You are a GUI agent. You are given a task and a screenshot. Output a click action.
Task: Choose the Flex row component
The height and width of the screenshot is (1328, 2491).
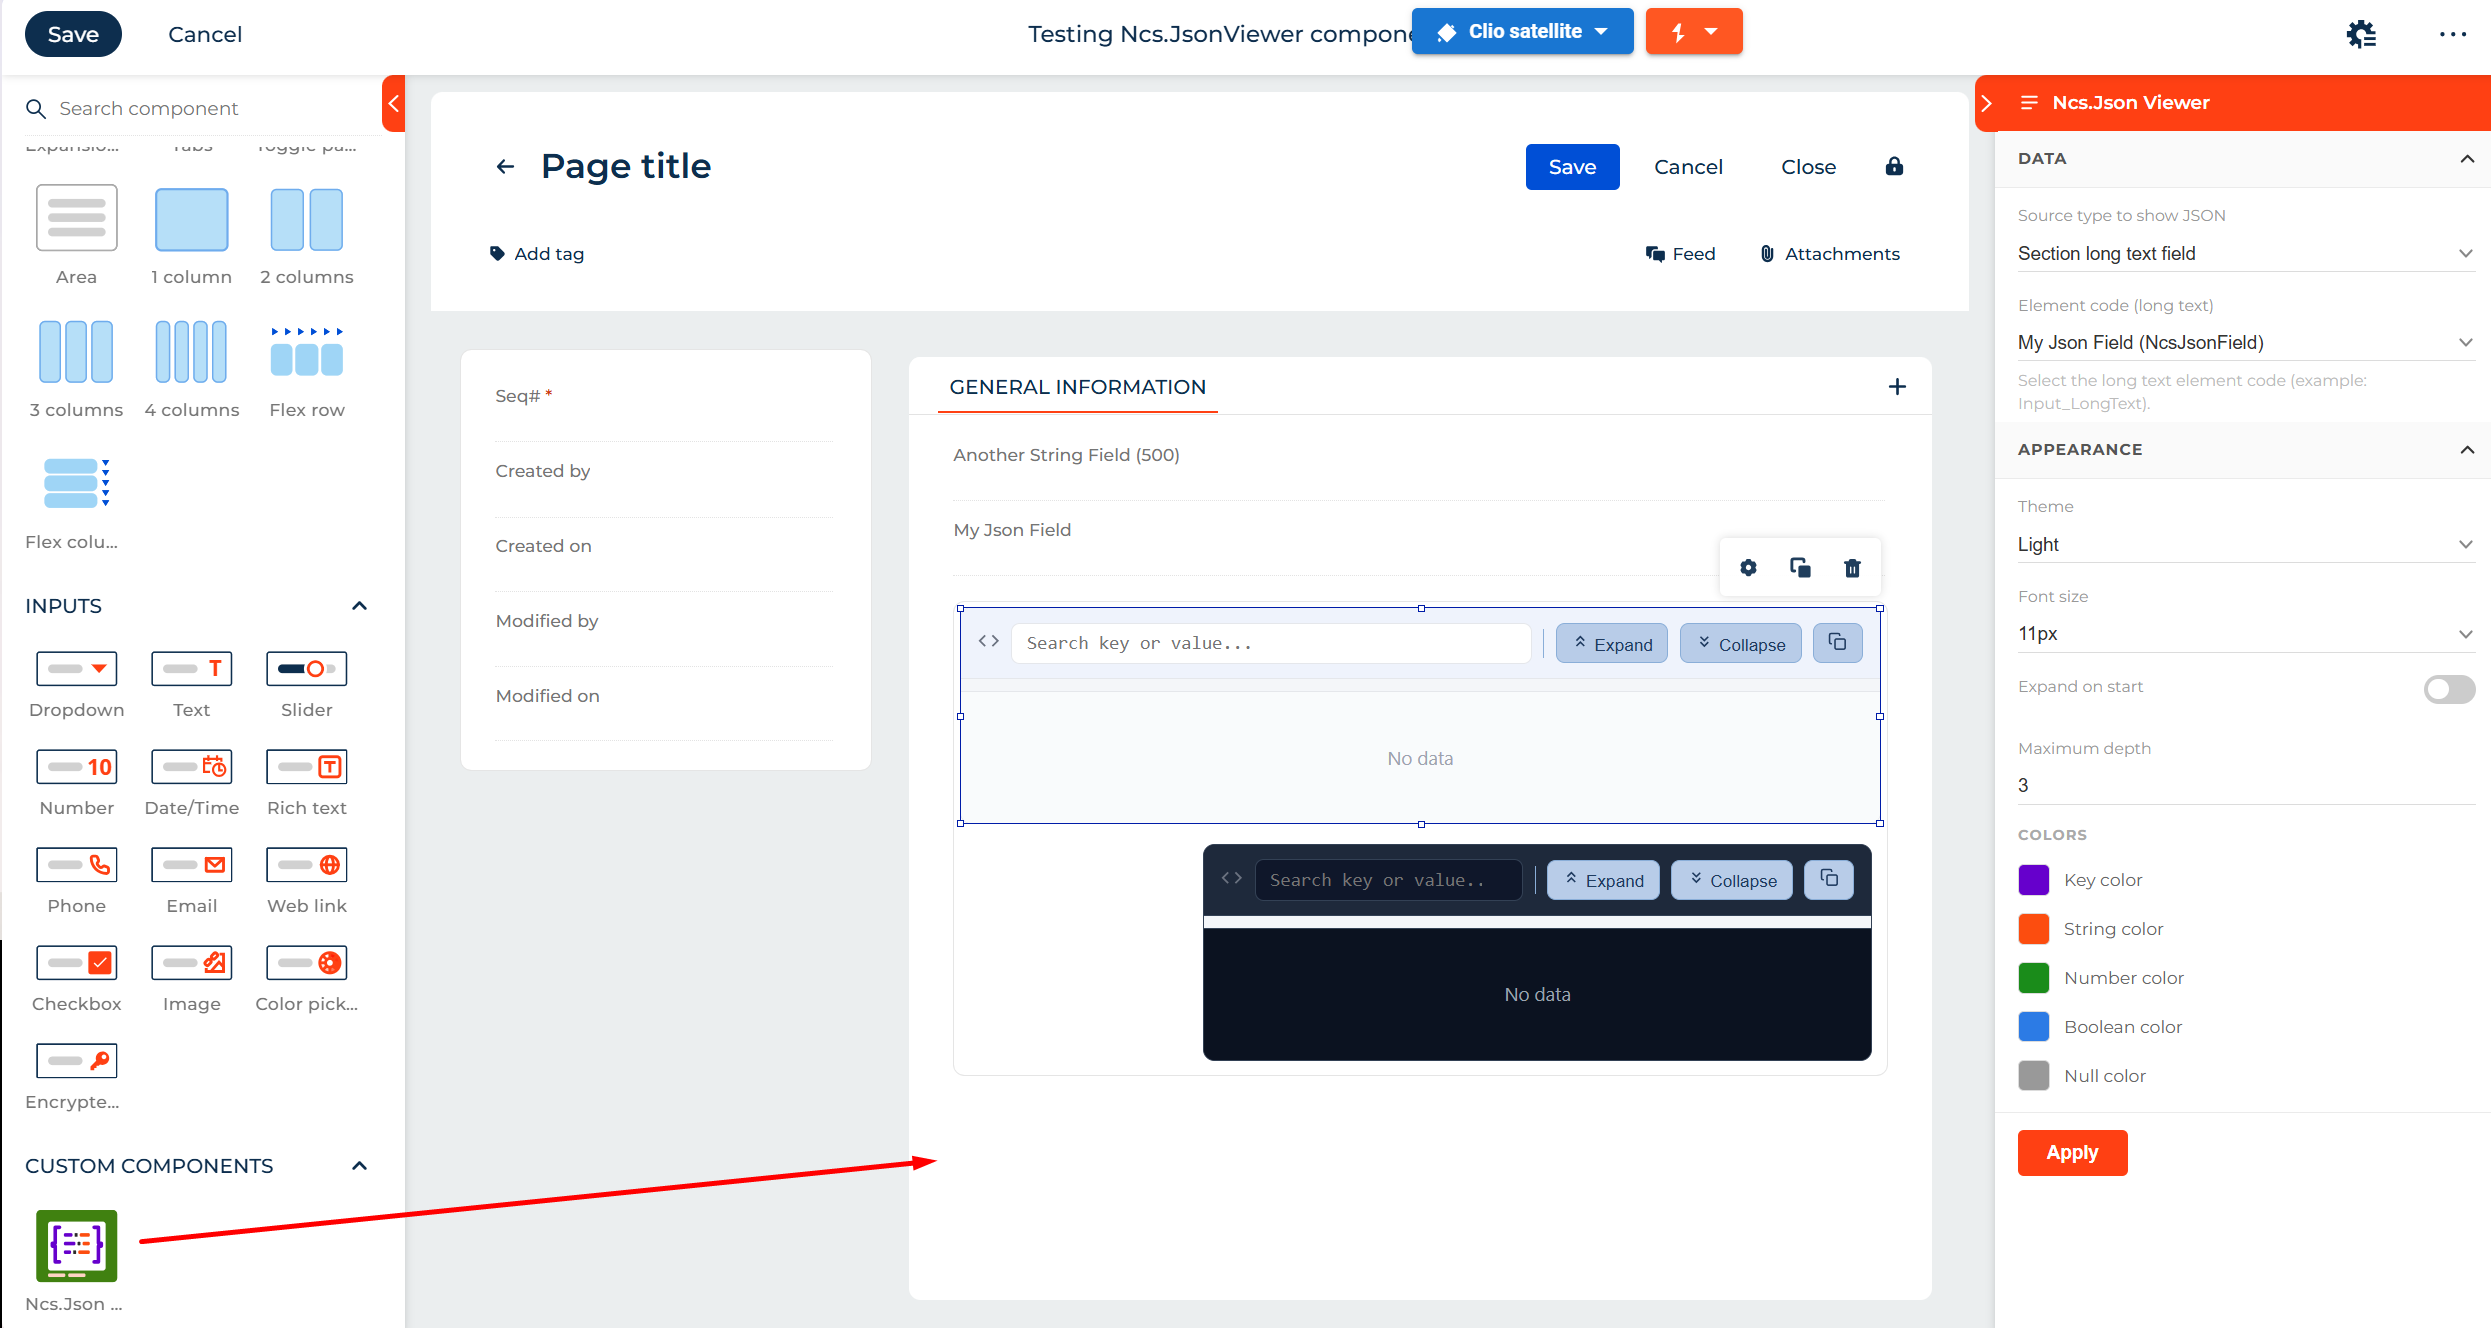pos(306,351)
